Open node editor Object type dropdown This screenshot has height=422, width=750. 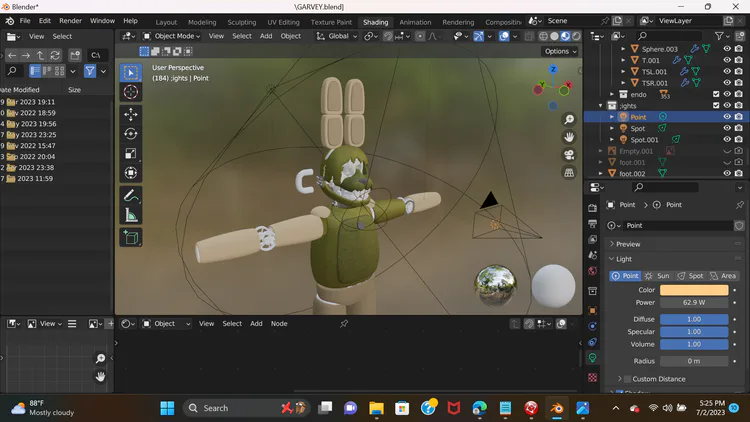pos(166,324)
